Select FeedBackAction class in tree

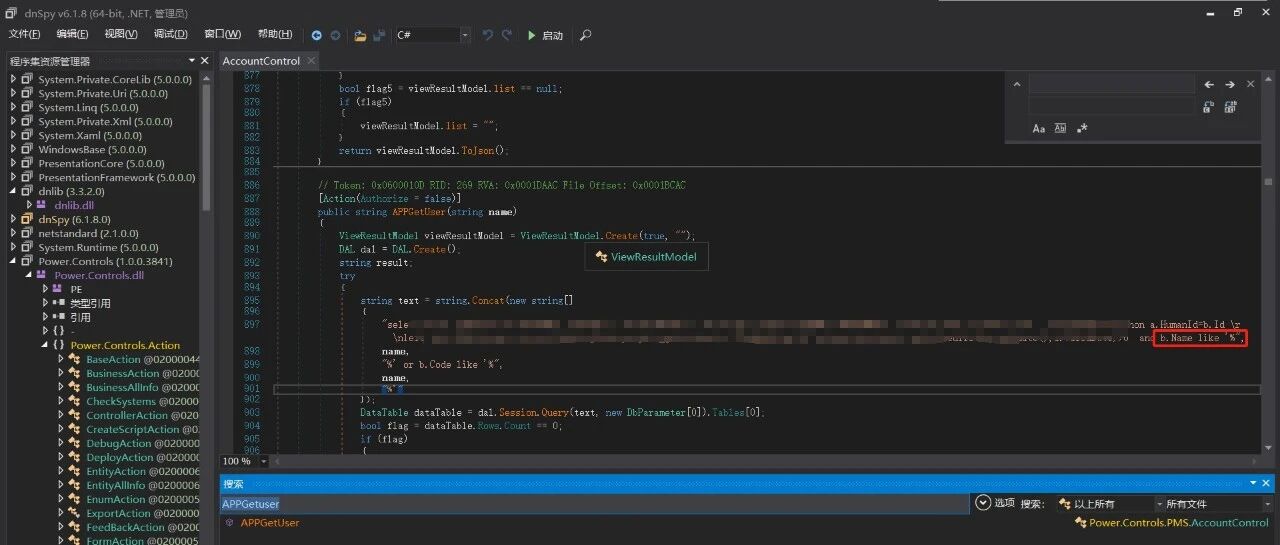click(125, 527)
